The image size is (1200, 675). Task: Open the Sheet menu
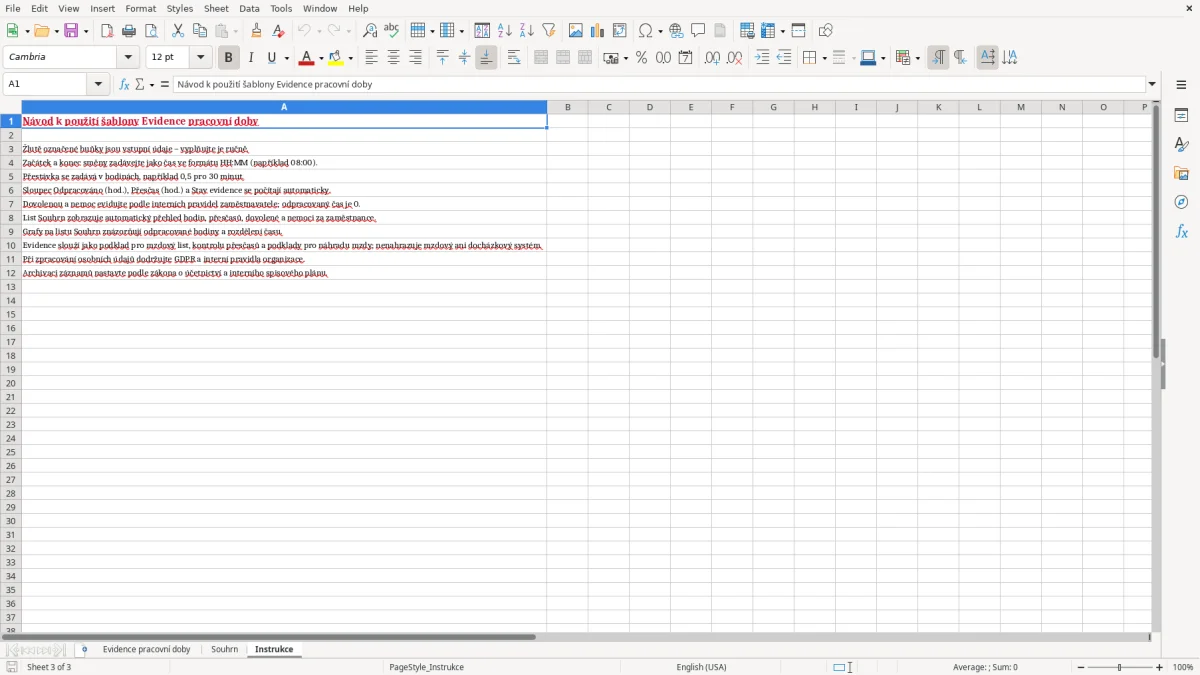(216, 8)
